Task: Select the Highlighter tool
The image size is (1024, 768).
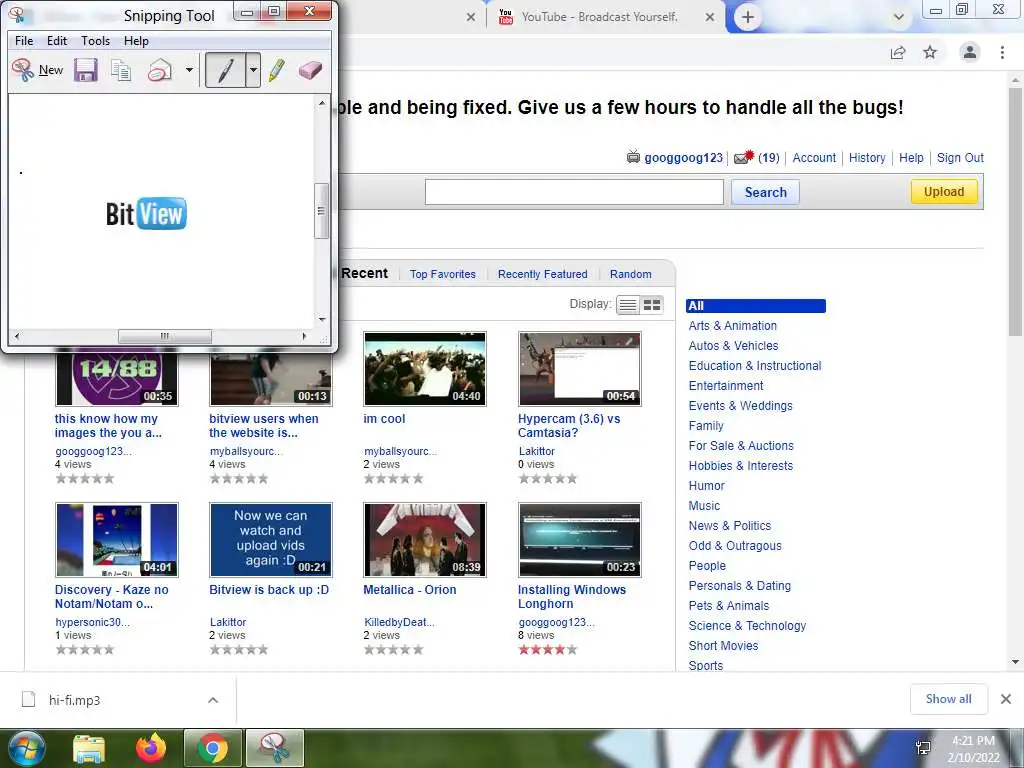Action: 276,70
